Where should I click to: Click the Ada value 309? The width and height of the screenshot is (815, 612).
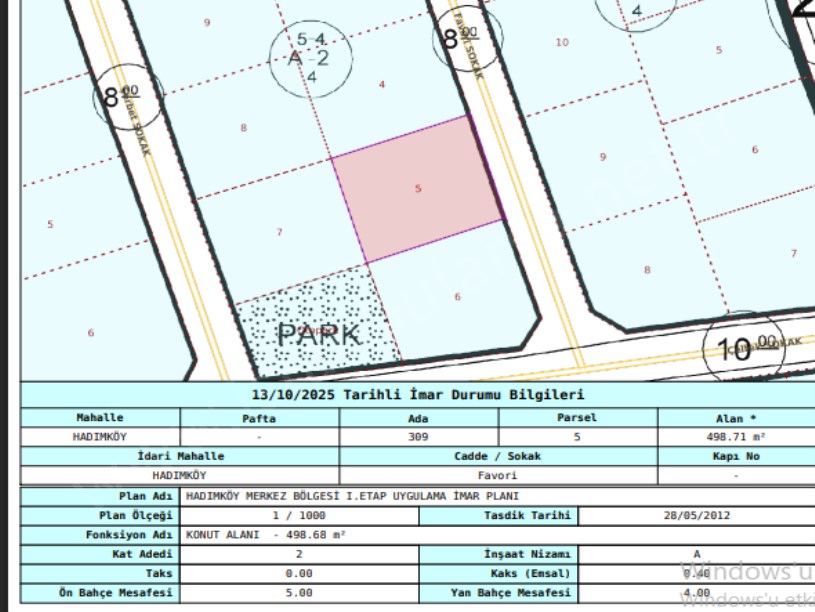[x=418, y=437]
